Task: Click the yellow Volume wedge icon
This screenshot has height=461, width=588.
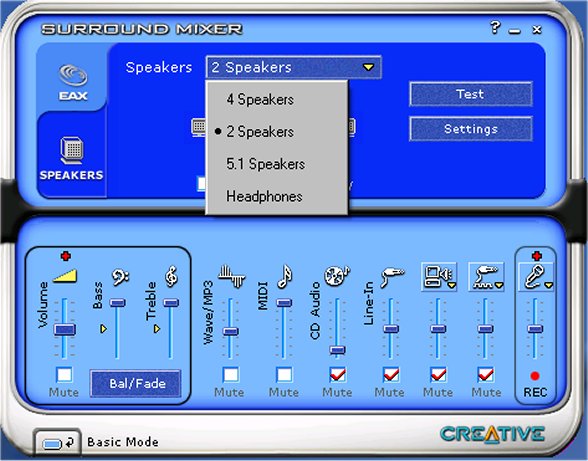Action: click(65, 276)
